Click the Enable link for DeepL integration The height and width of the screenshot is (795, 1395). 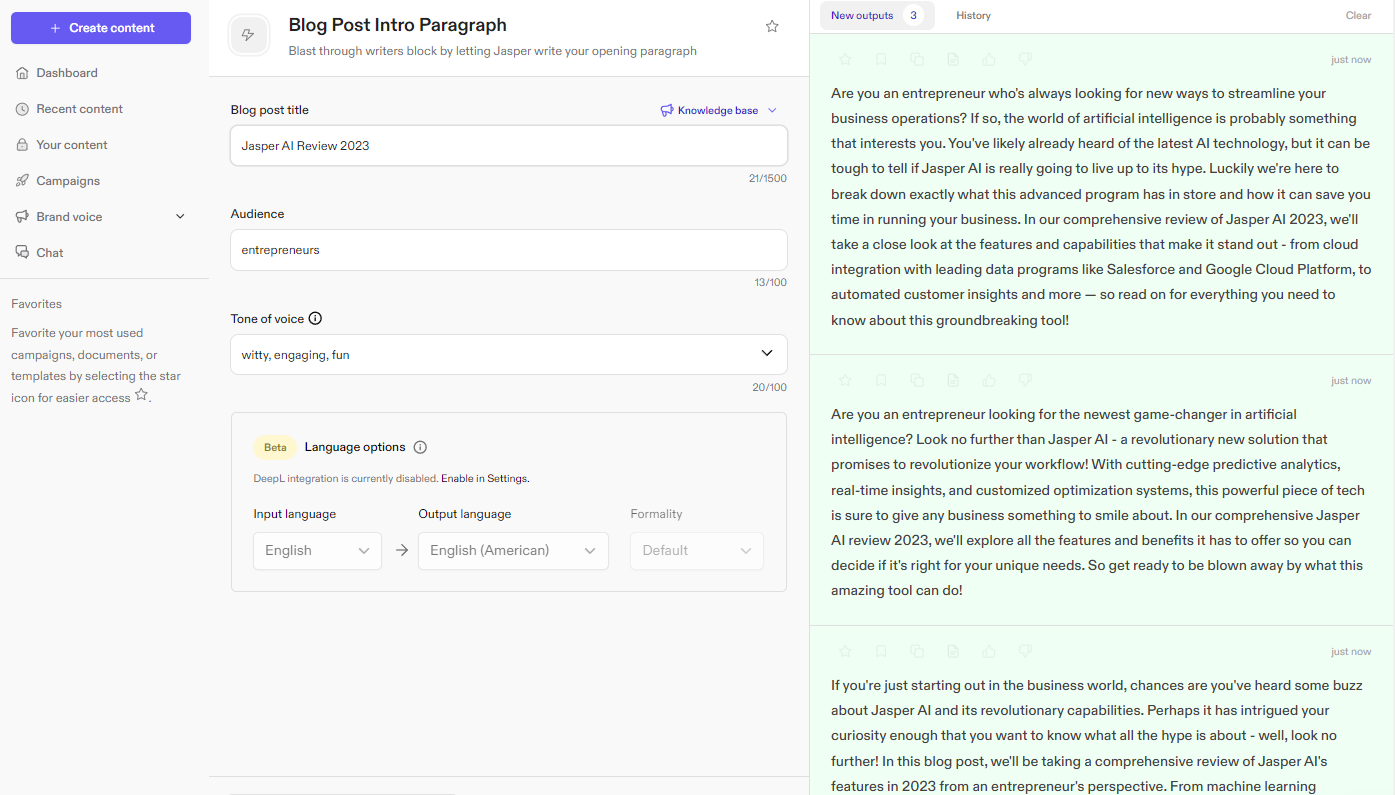[457, 479]
